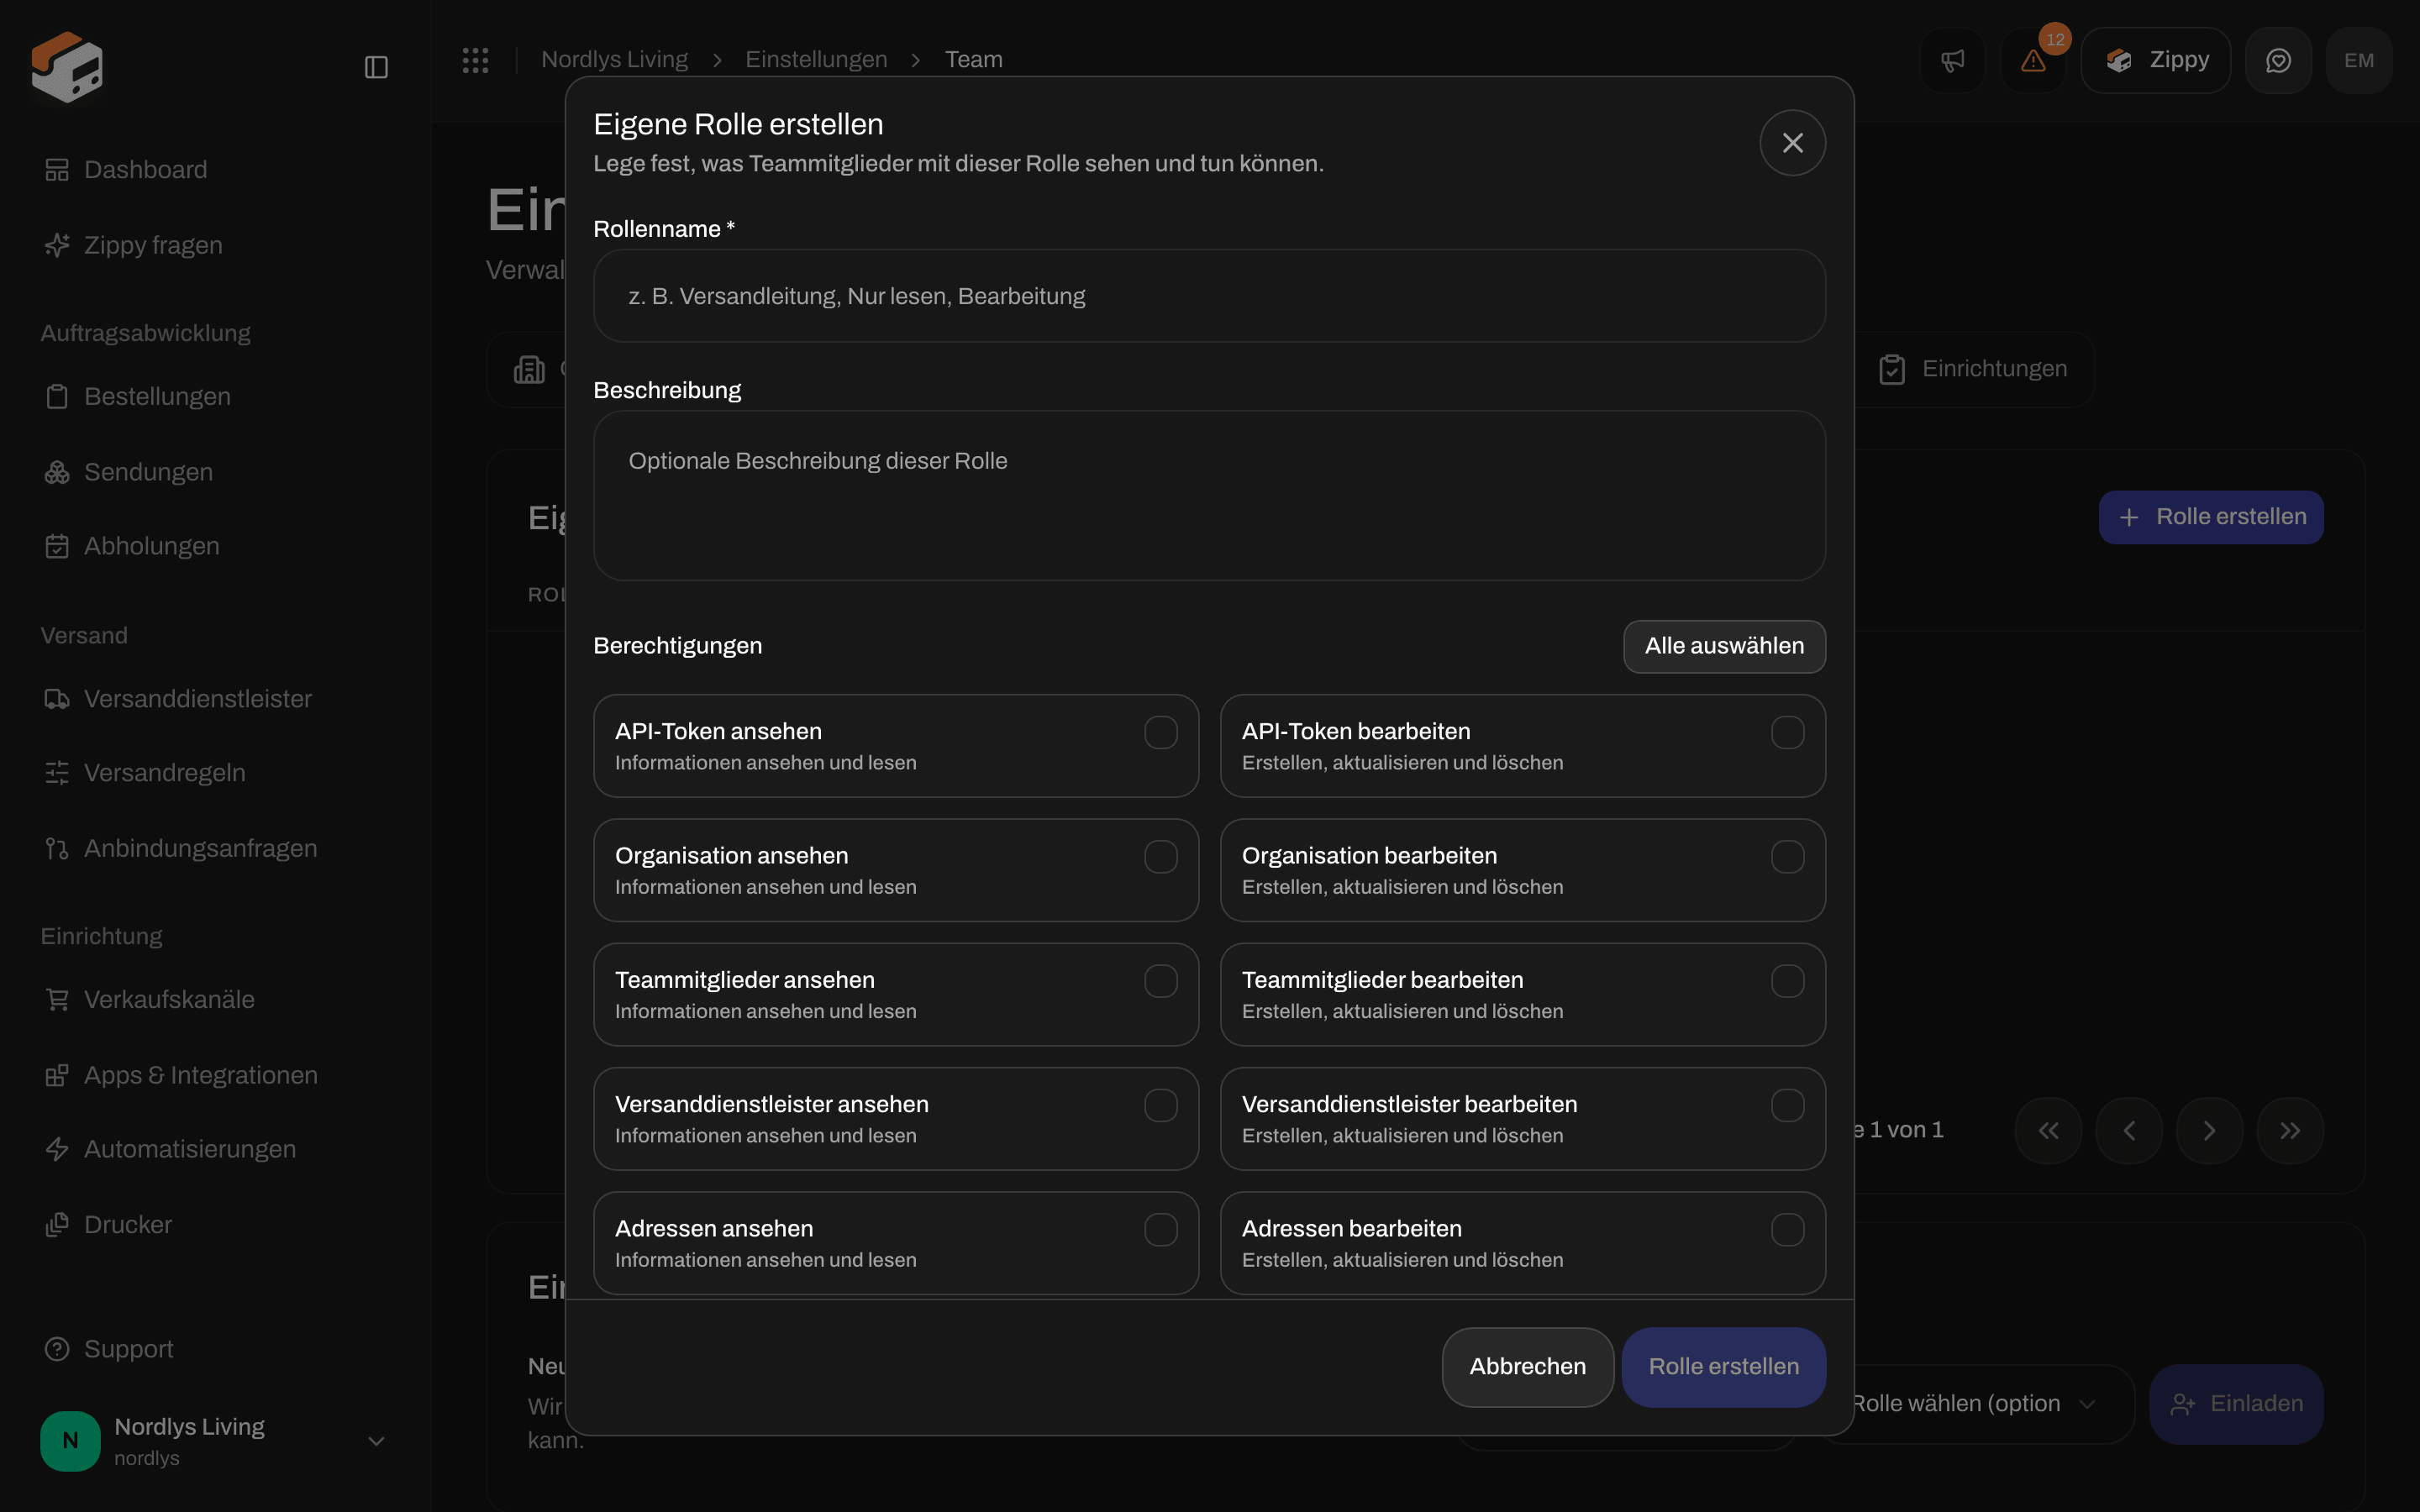Open the Rolle wählen dropdown
Screen dimensions: 2420x1512
coord(1975,1404)
